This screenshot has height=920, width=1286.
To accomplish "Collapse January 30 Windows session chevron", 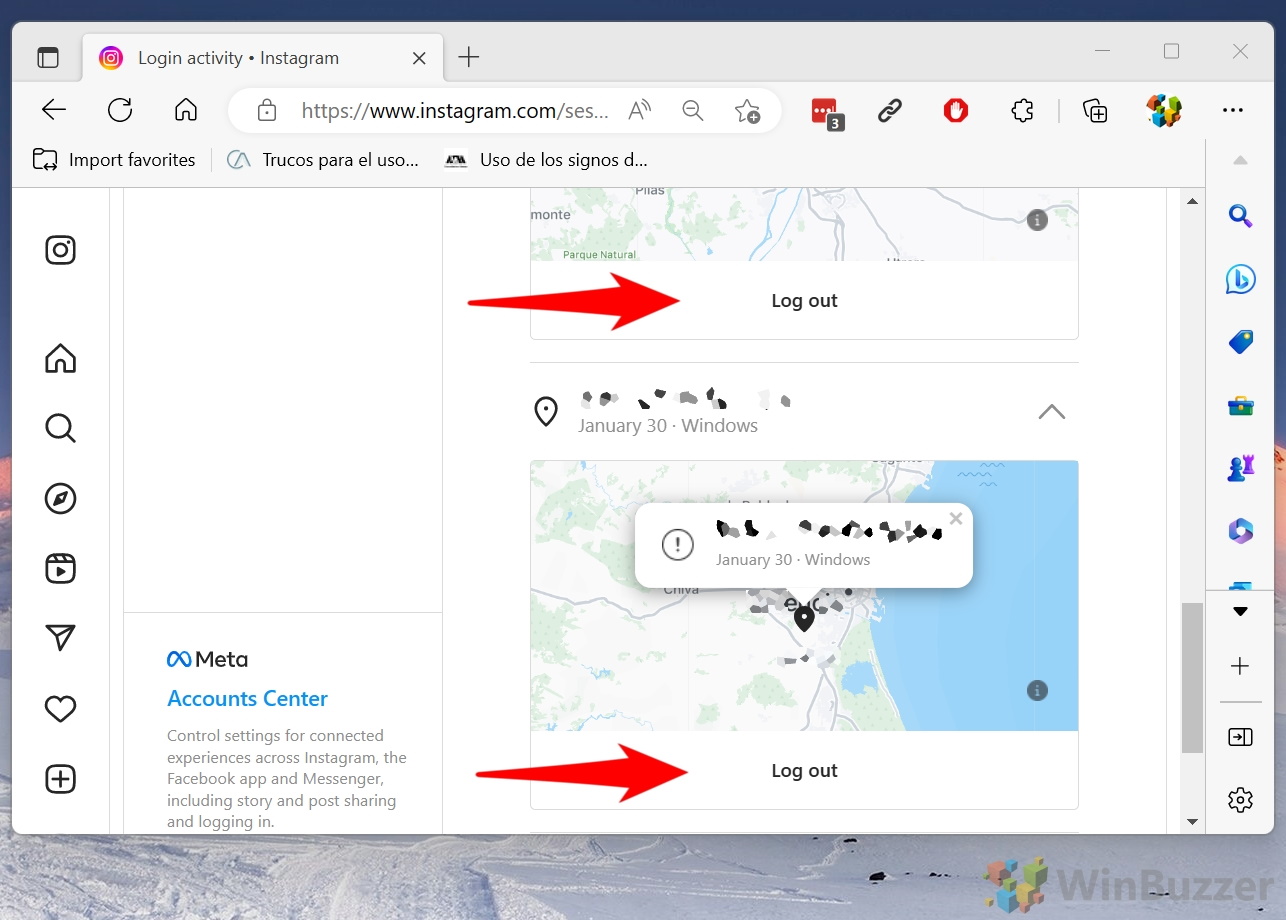I will [1052, 411].
